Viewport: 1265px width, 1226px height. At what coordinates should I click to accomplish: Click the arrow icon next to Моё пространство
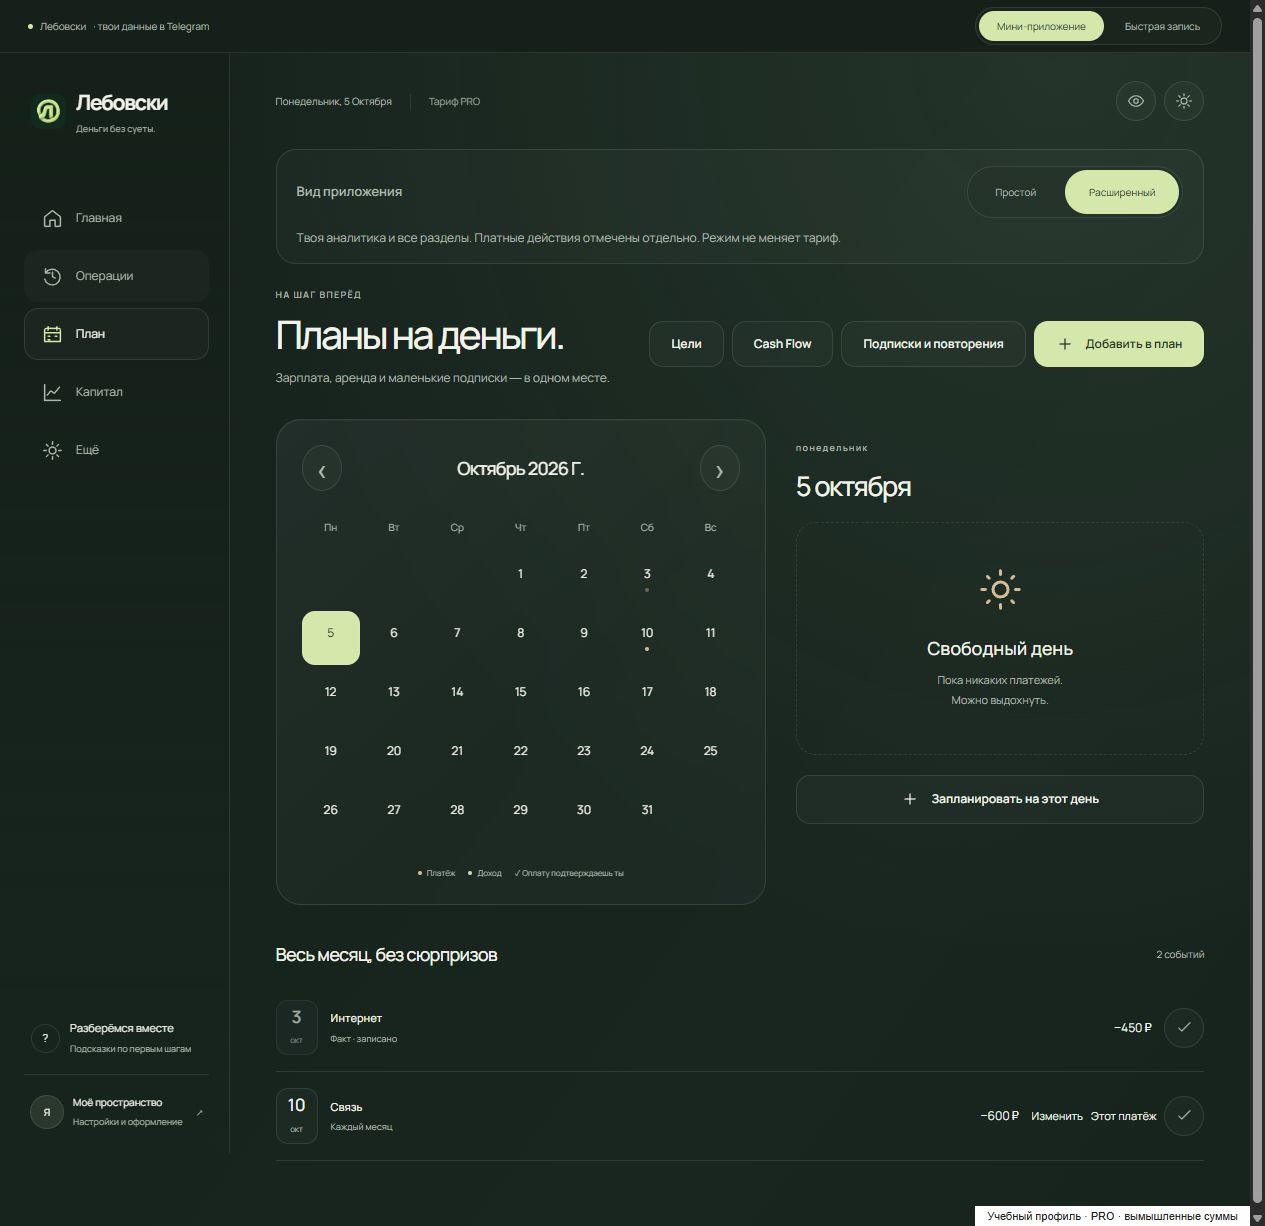coord(199,1112)
